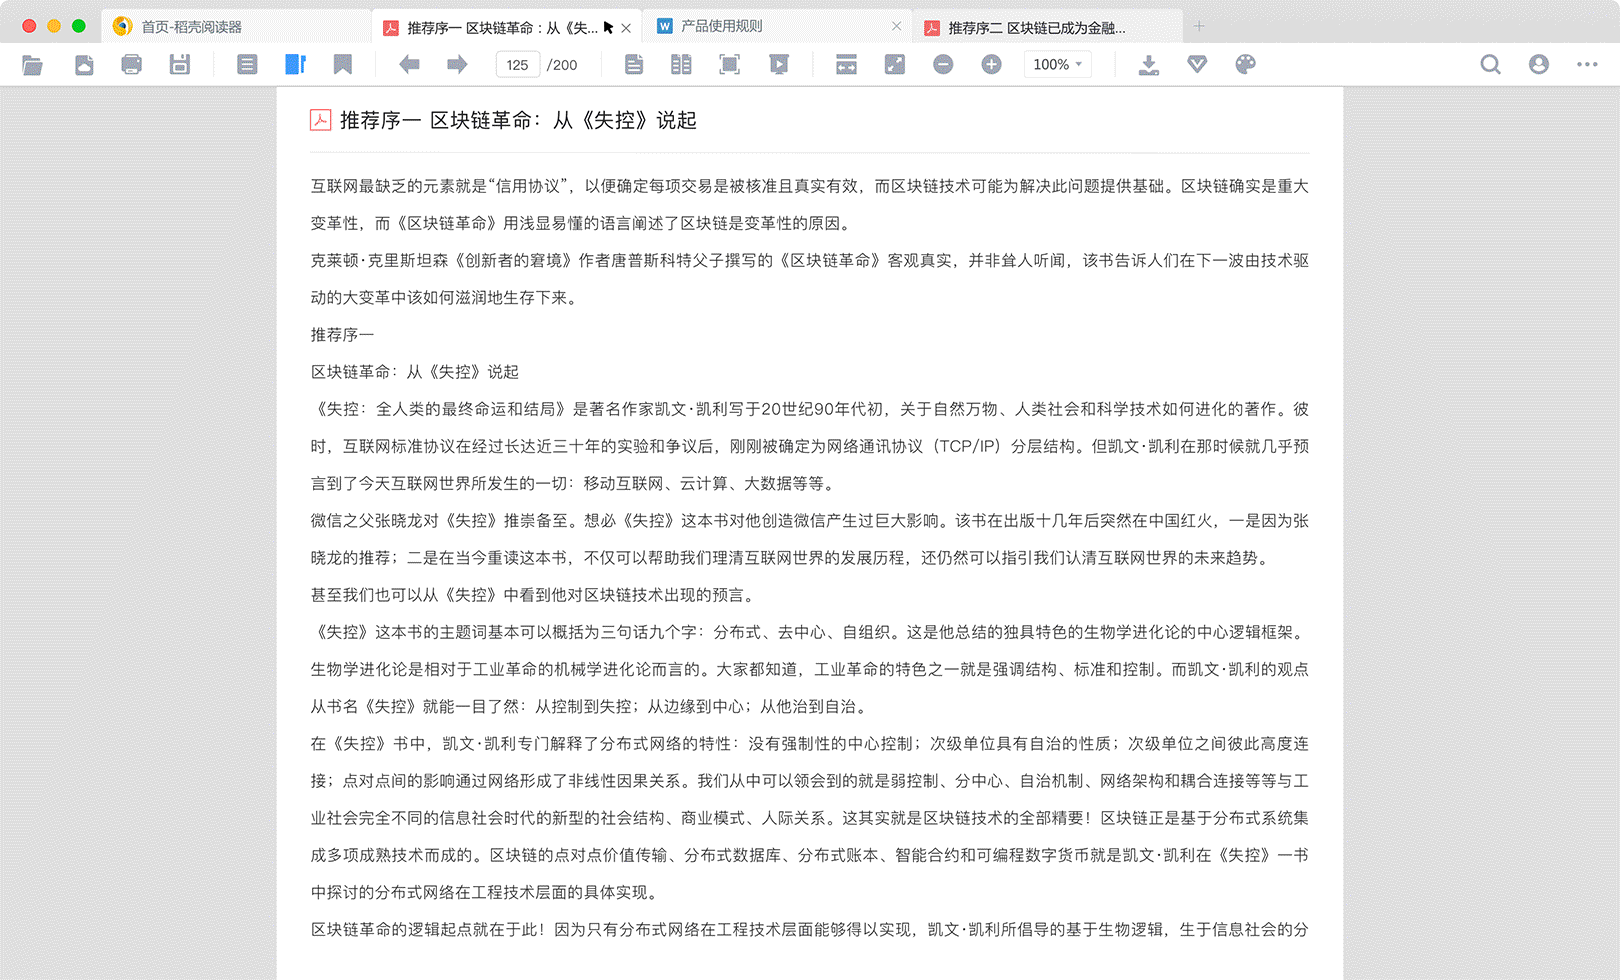Screen dimensions: 1620x980
Task: Switch to two-page reading layout
Action: click(681, 64)
